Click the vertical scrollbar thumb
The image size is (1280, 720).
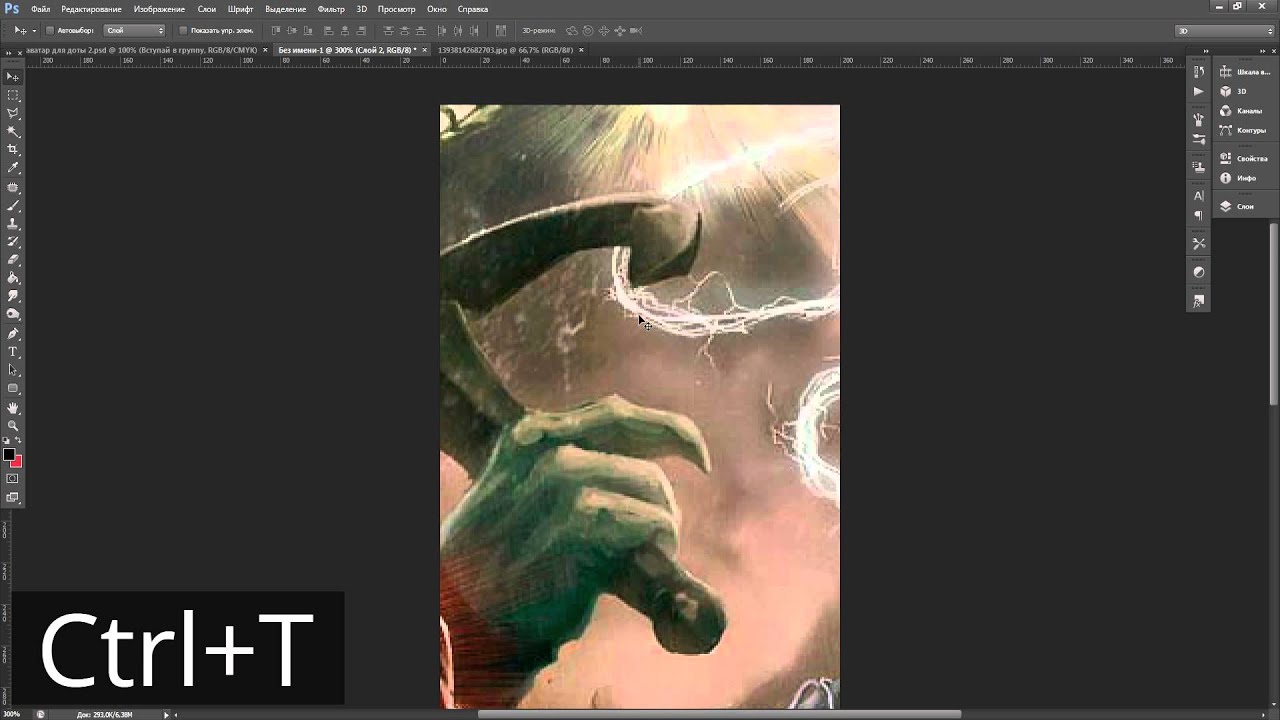(x=1274, y=315)
